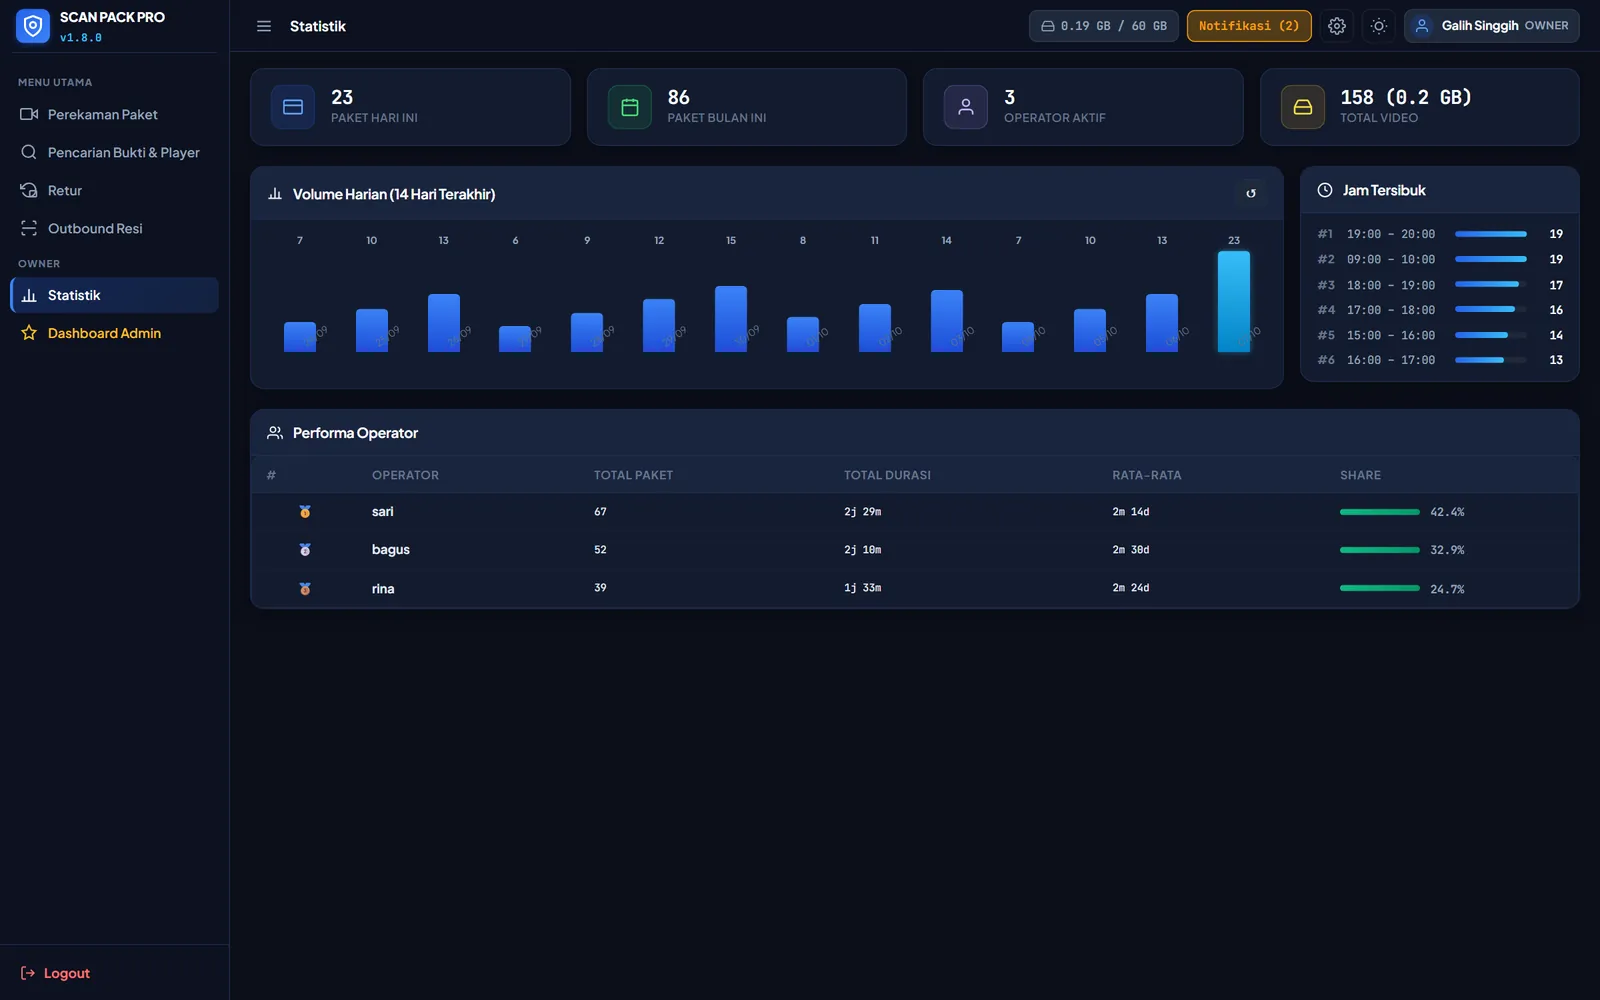Click the Operator Aktif person icon
Screen dimensions: 1600x1000
pyautogui.click(x=966, y=107)
